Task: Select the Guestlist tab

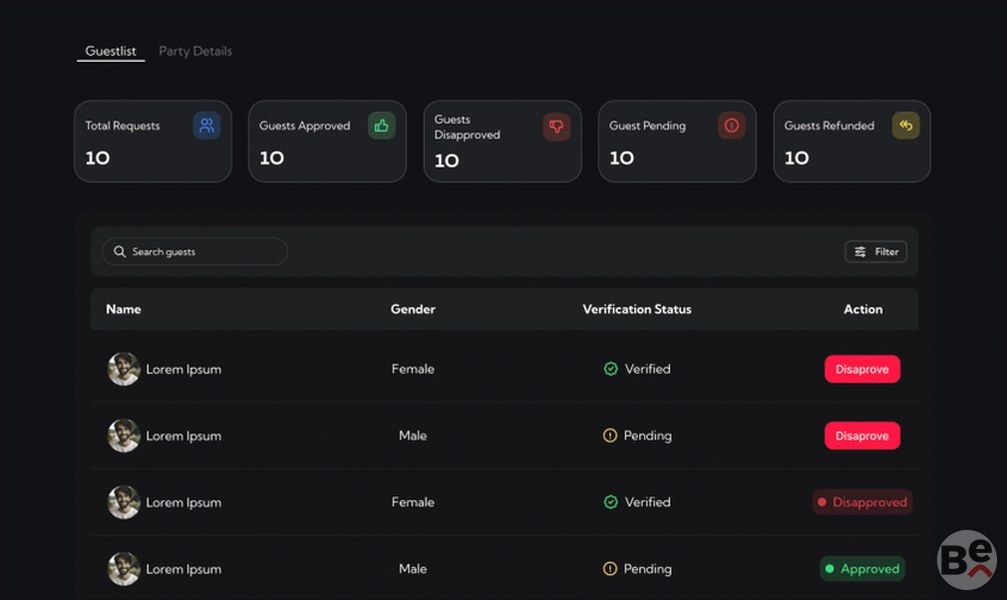Action: [x=111, y=51]
